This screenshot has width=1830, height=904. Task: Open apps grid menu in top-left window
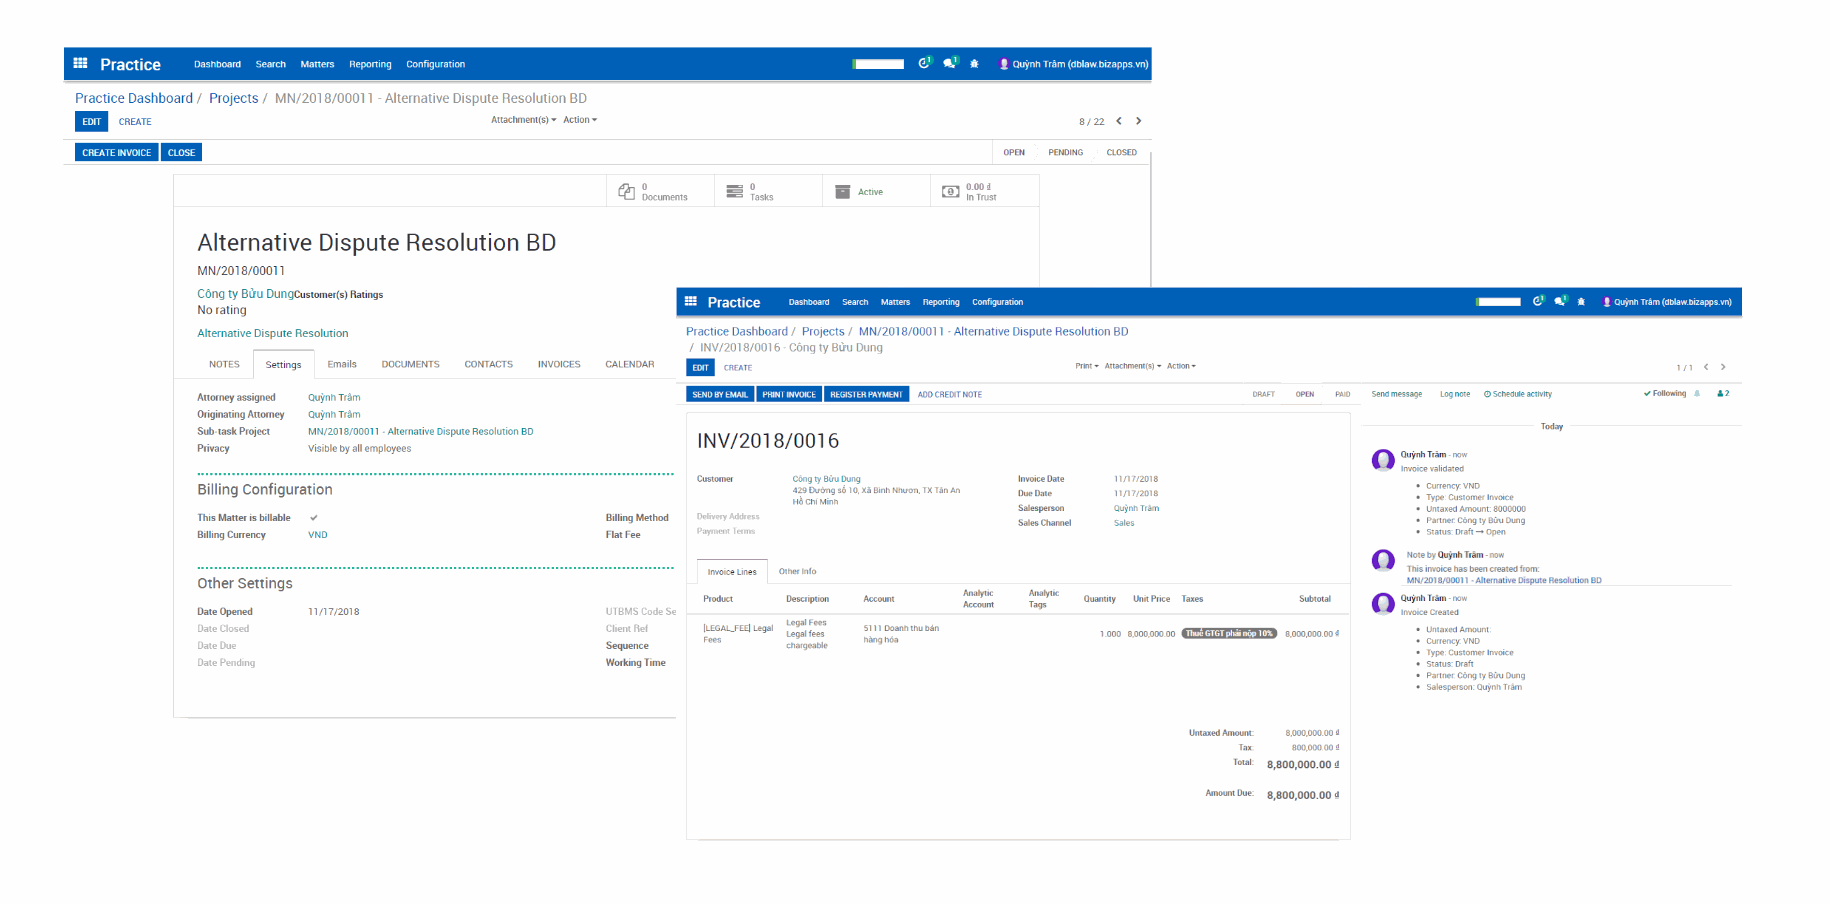[81, 63]
